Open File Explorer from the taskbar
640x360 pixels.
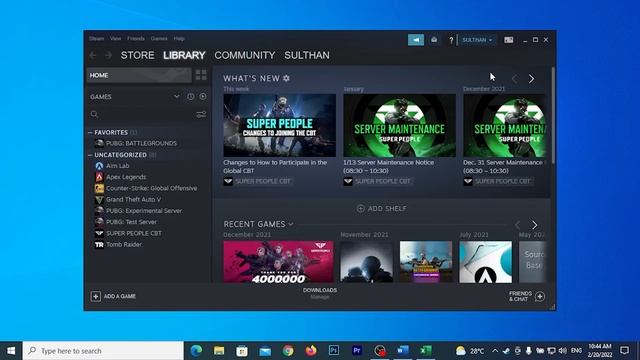(x=219, y=351)
